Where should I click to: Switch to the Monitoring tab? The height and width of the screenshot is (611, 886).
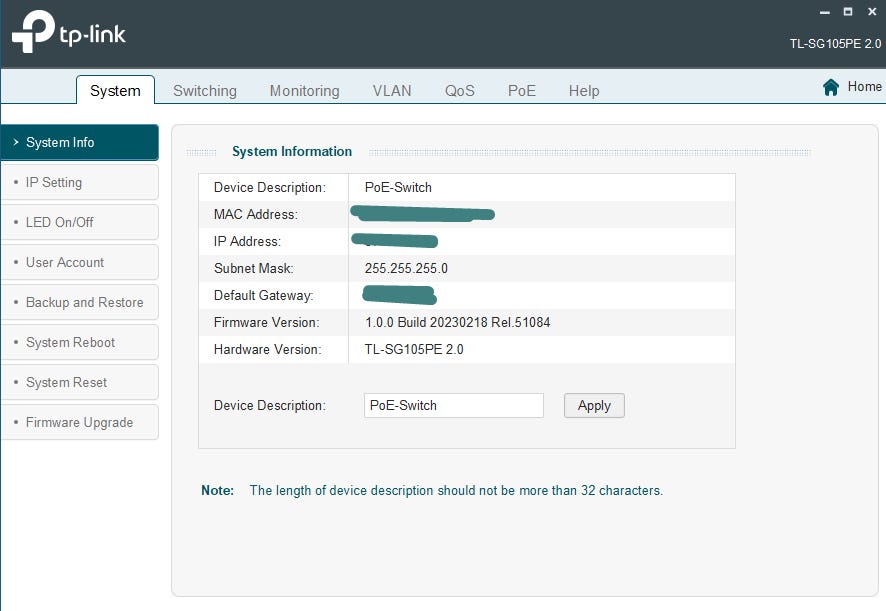point(304,91)
